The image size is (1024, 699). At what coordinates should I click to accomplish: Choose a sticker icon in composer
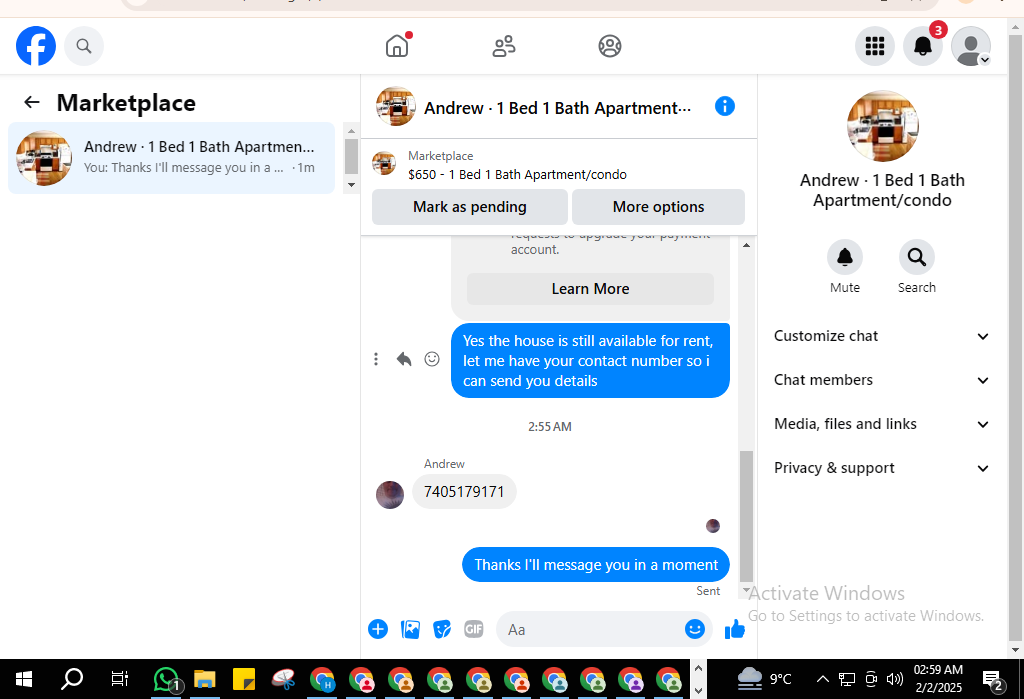442,629
